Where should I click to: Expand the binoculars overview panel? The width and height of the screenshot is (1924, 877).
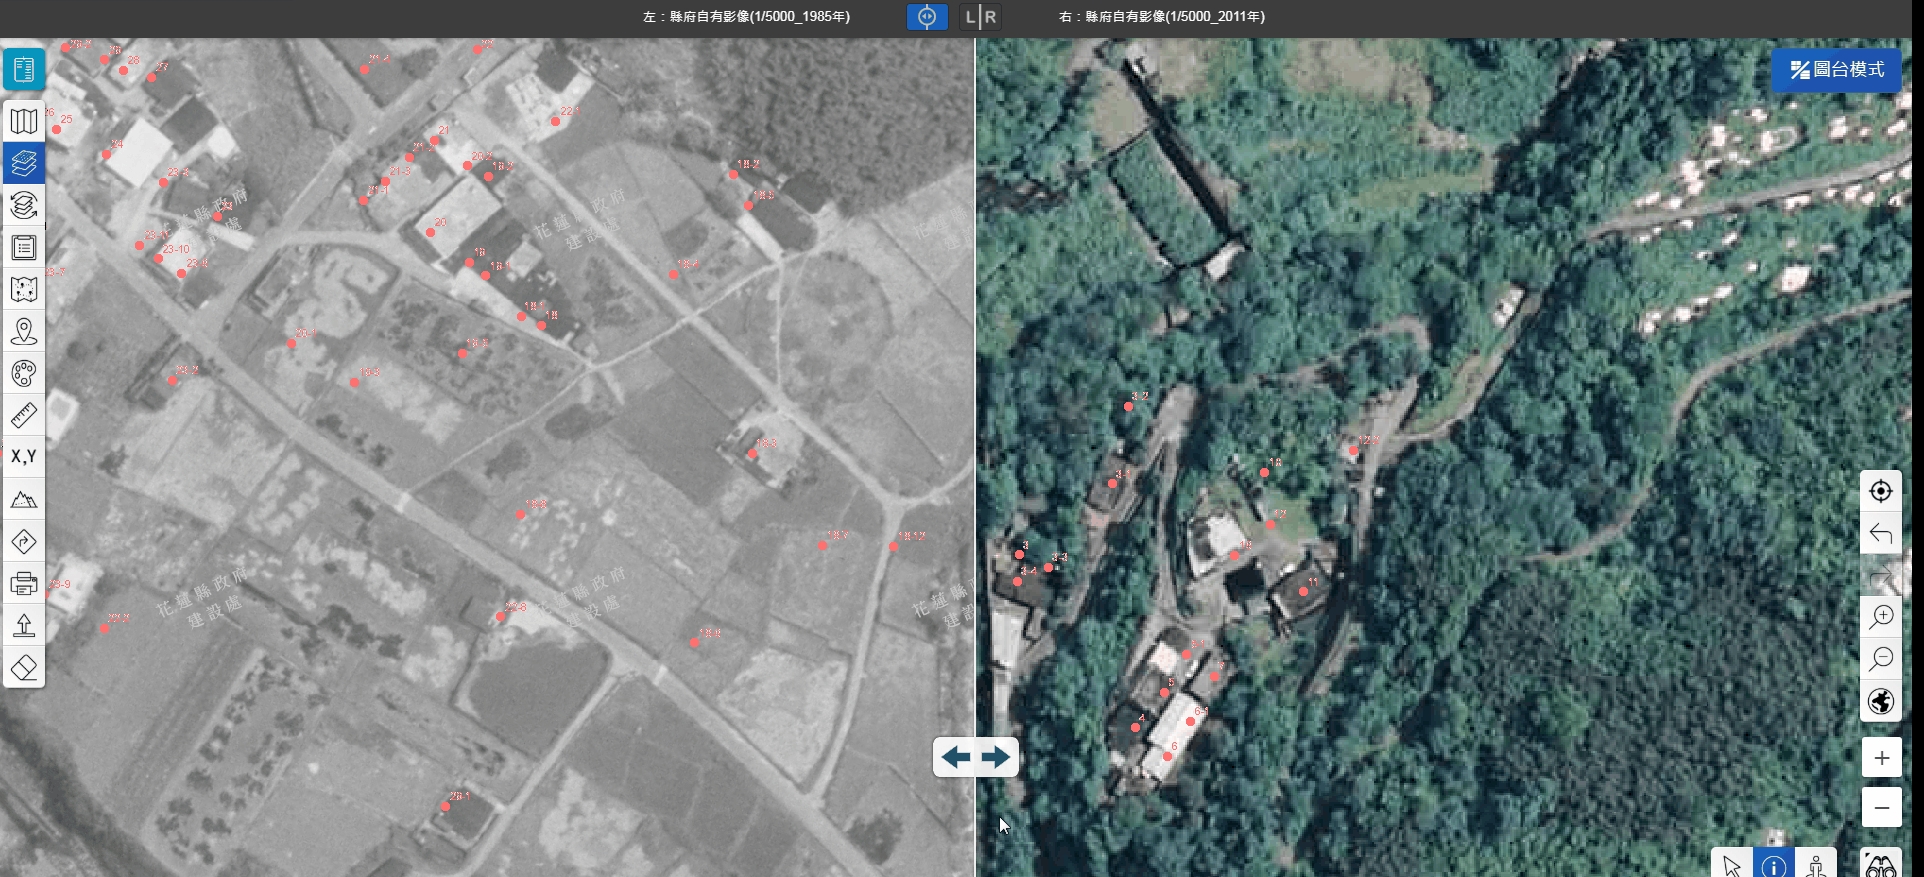[1881, 866]
